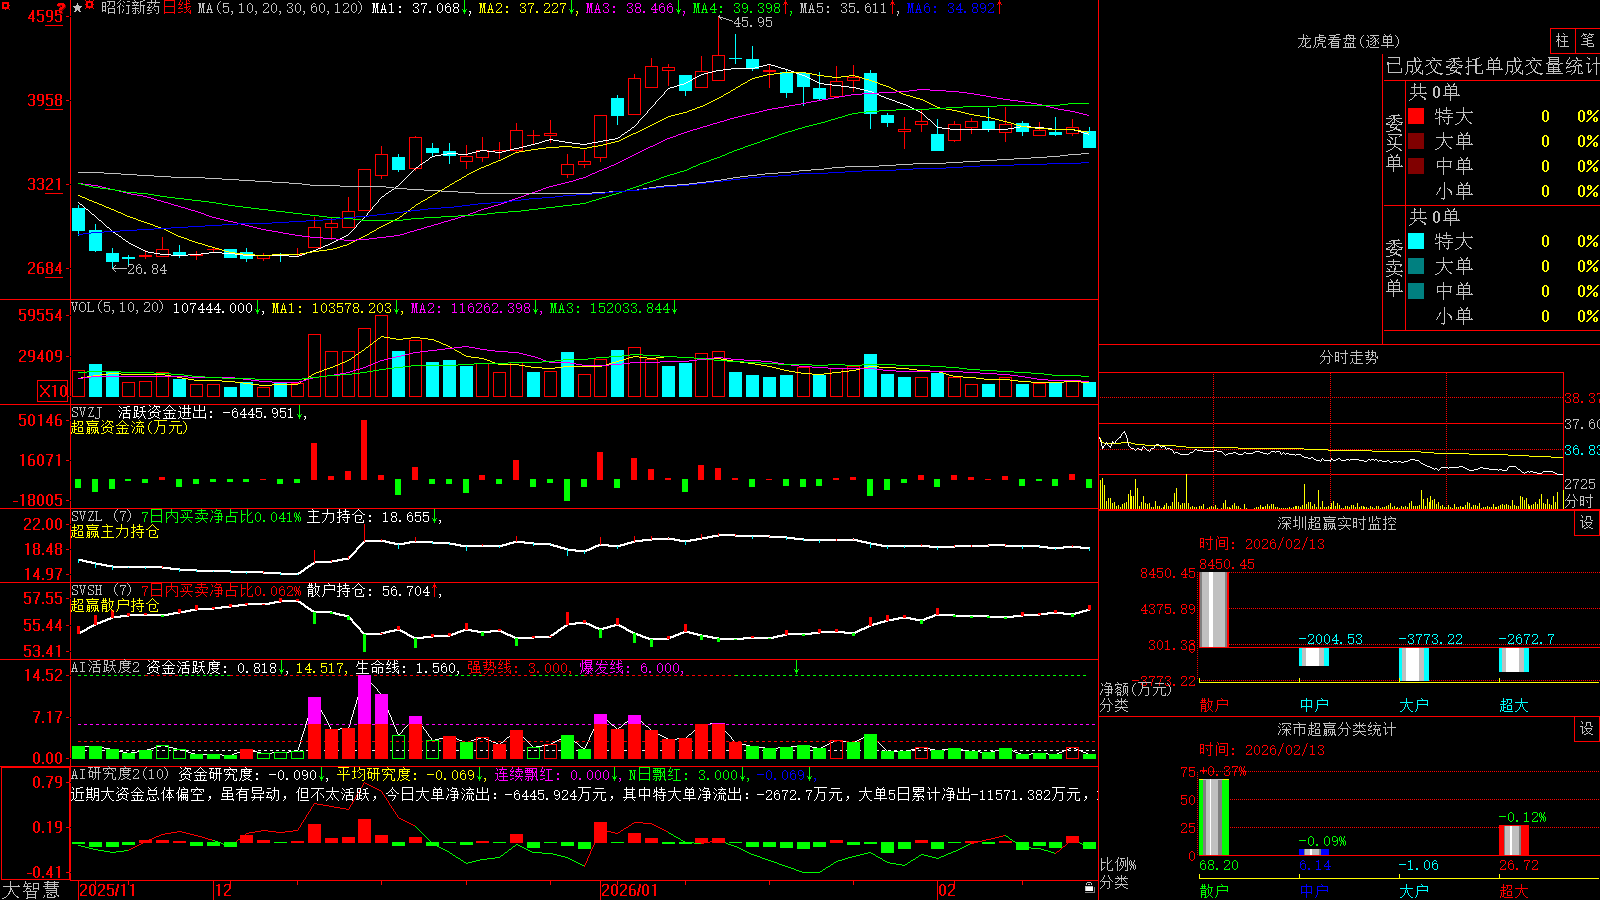The height and width of the screenshot is (900, 1600).
Task: Click the 深圳超赢实时监控 panel title
Action: coord(1337,523)
